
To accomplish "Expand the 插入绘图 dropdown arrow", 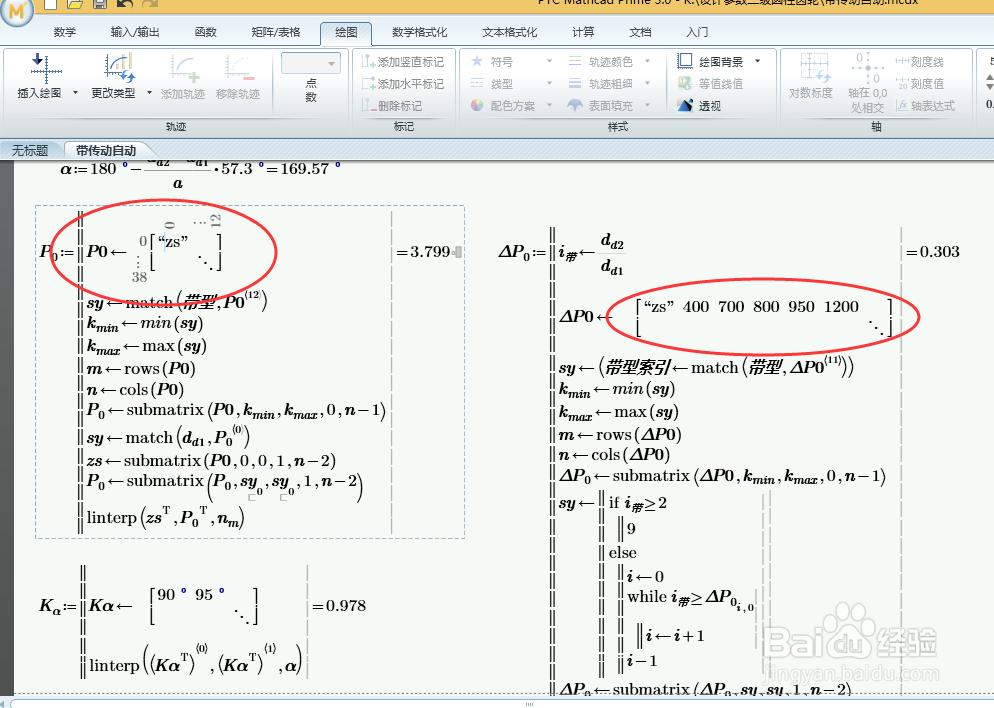I will click(75, 93).
